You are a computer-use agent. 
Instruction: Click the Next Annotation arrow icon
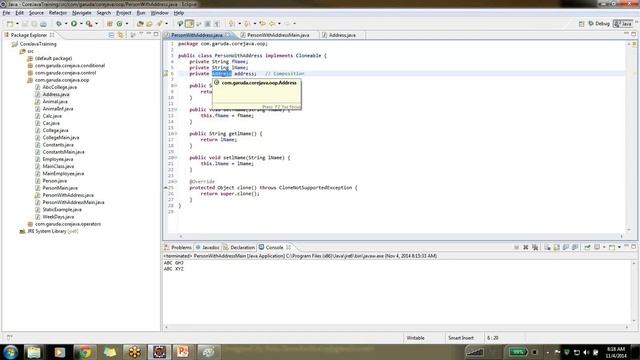click(x=231, y=24)
